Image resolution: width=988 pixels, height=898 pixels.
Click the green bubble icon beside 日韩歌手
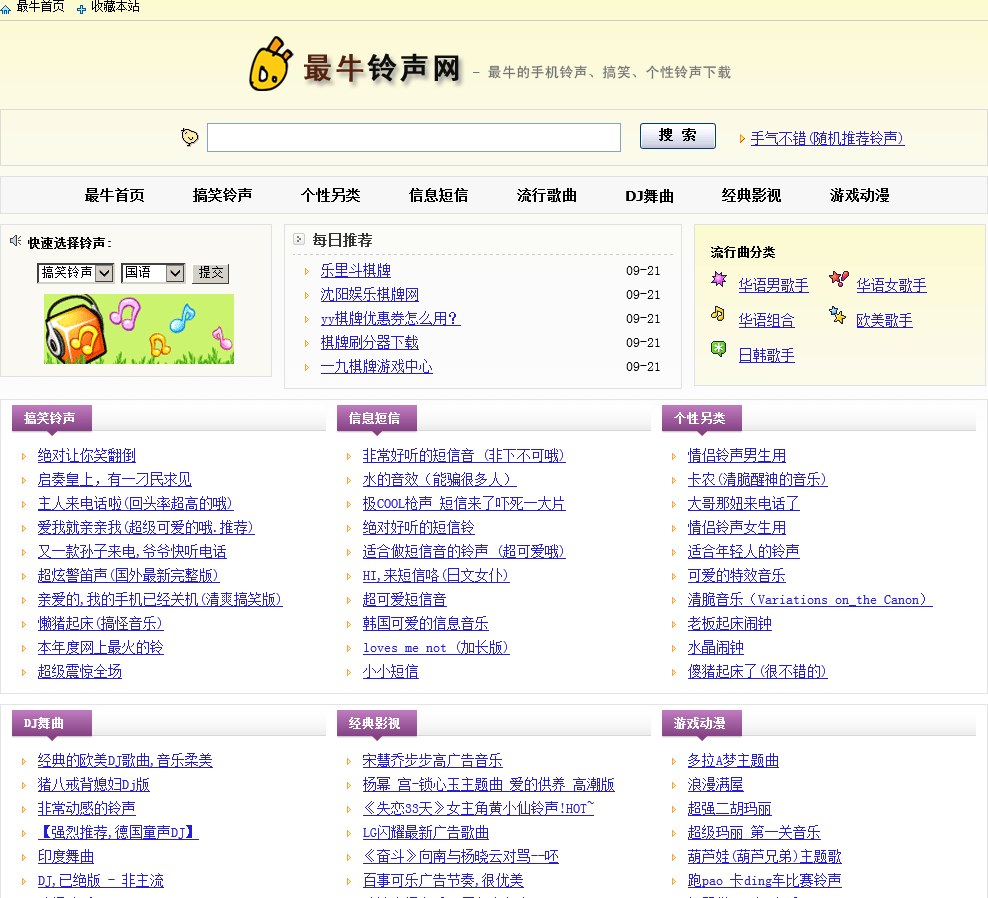pos(718,348)
